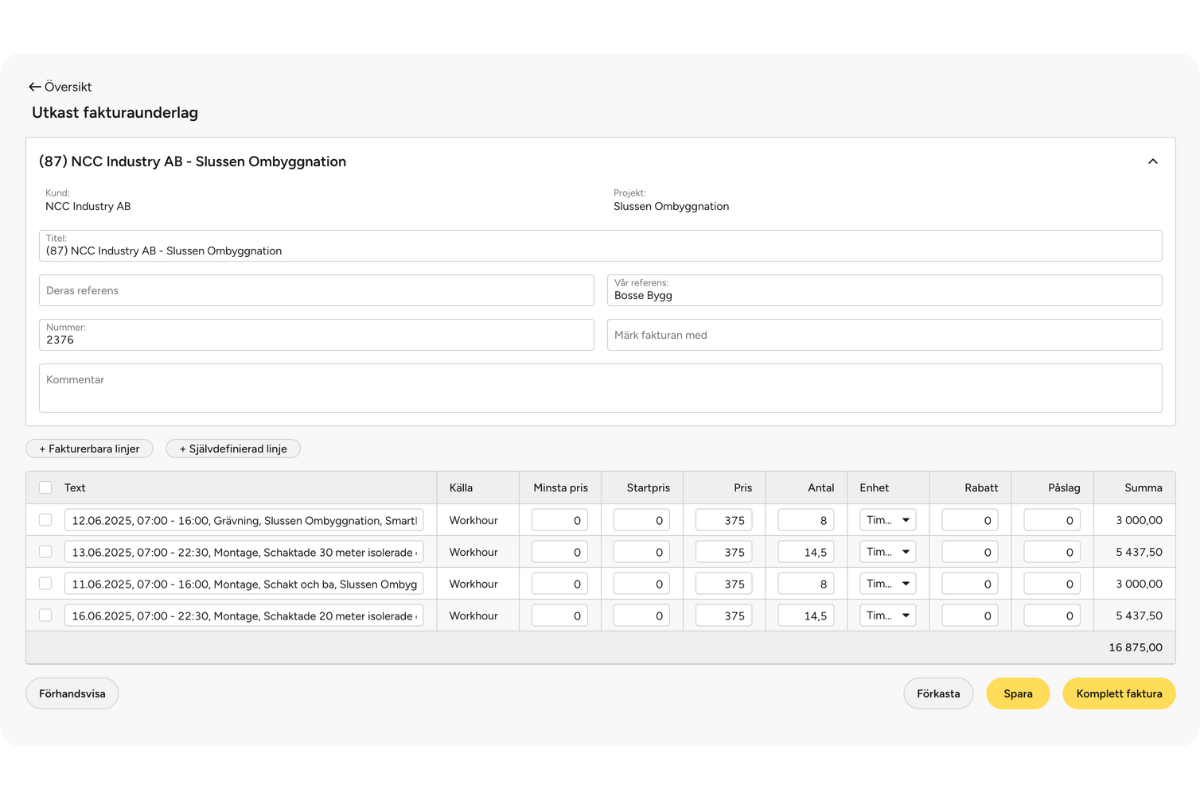Screen dimensions: 1200x800
Task: Click the 3 000,00 sum in 11.06.2025 row
Action: [x=1139, y=584]
